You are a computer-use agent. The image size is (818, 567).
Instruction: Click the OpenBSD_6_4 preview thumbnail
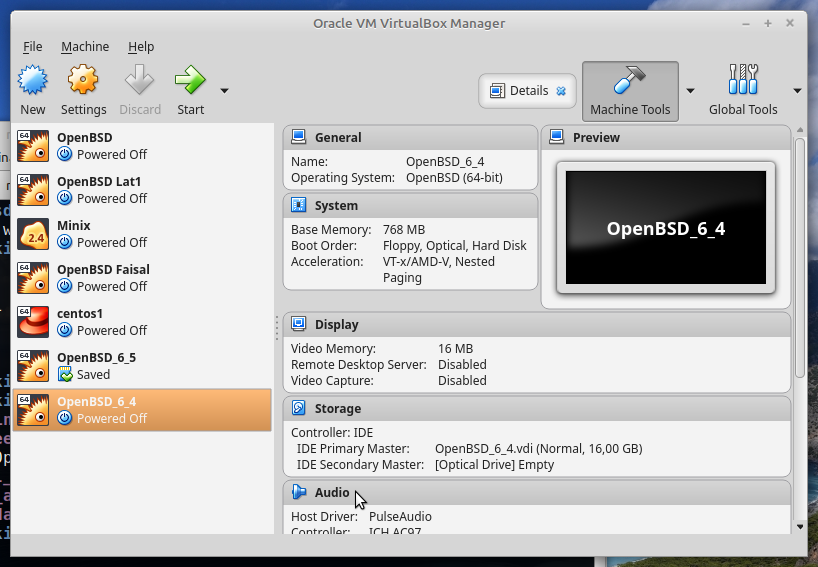click(x=665, y=228)
